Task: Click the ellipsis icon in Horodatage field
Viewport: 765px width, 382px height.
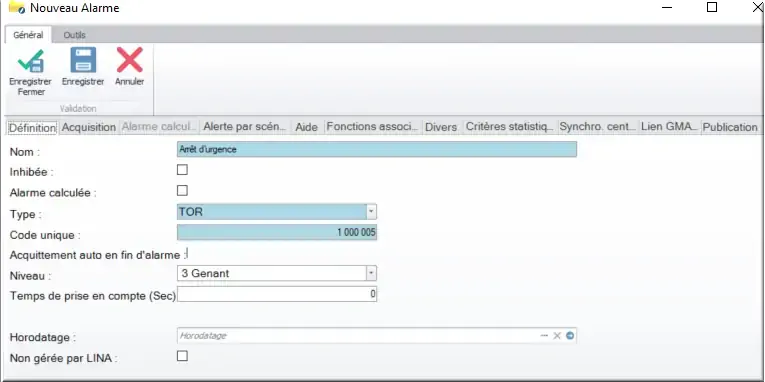Action: 544,336
